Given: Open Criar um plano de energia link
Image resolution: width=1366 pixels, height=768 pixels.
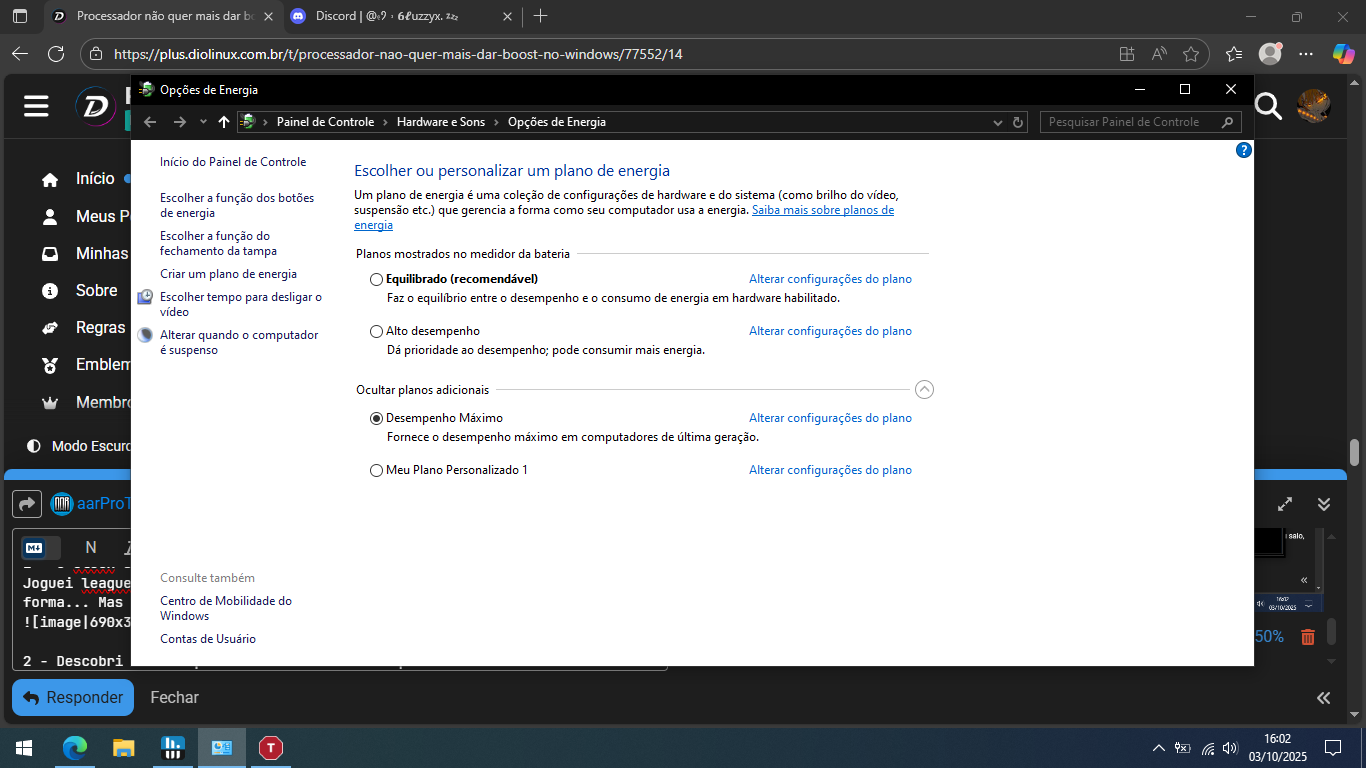Looking at the screenshot, I should click(x=228, y=274).
